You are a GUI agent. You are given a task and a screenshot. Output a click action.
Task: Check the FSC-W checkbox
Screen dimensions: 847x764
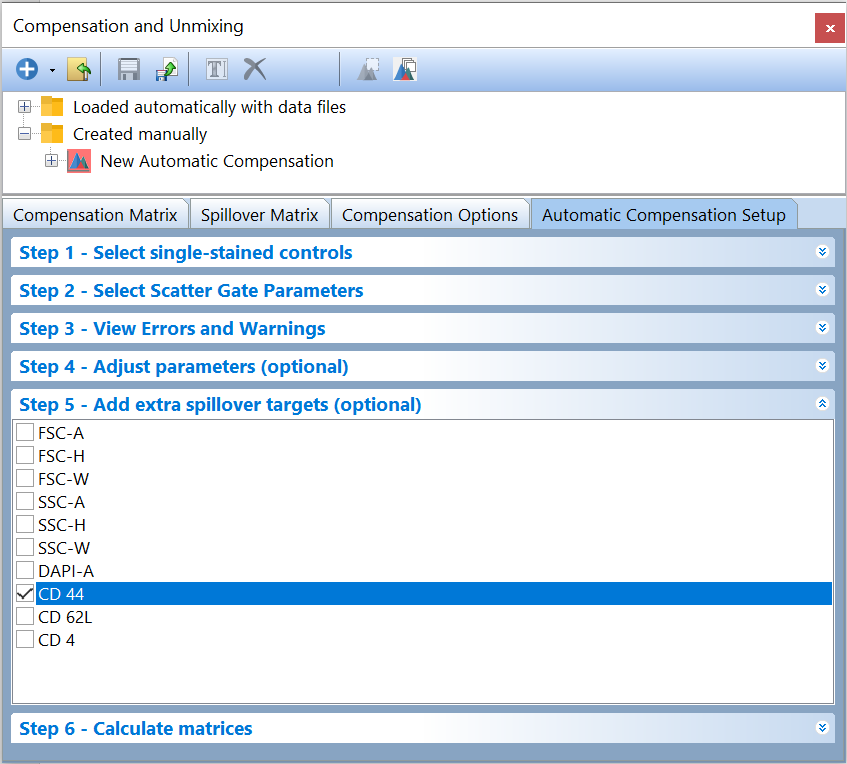pyautogui.click(x=25, y=478)
